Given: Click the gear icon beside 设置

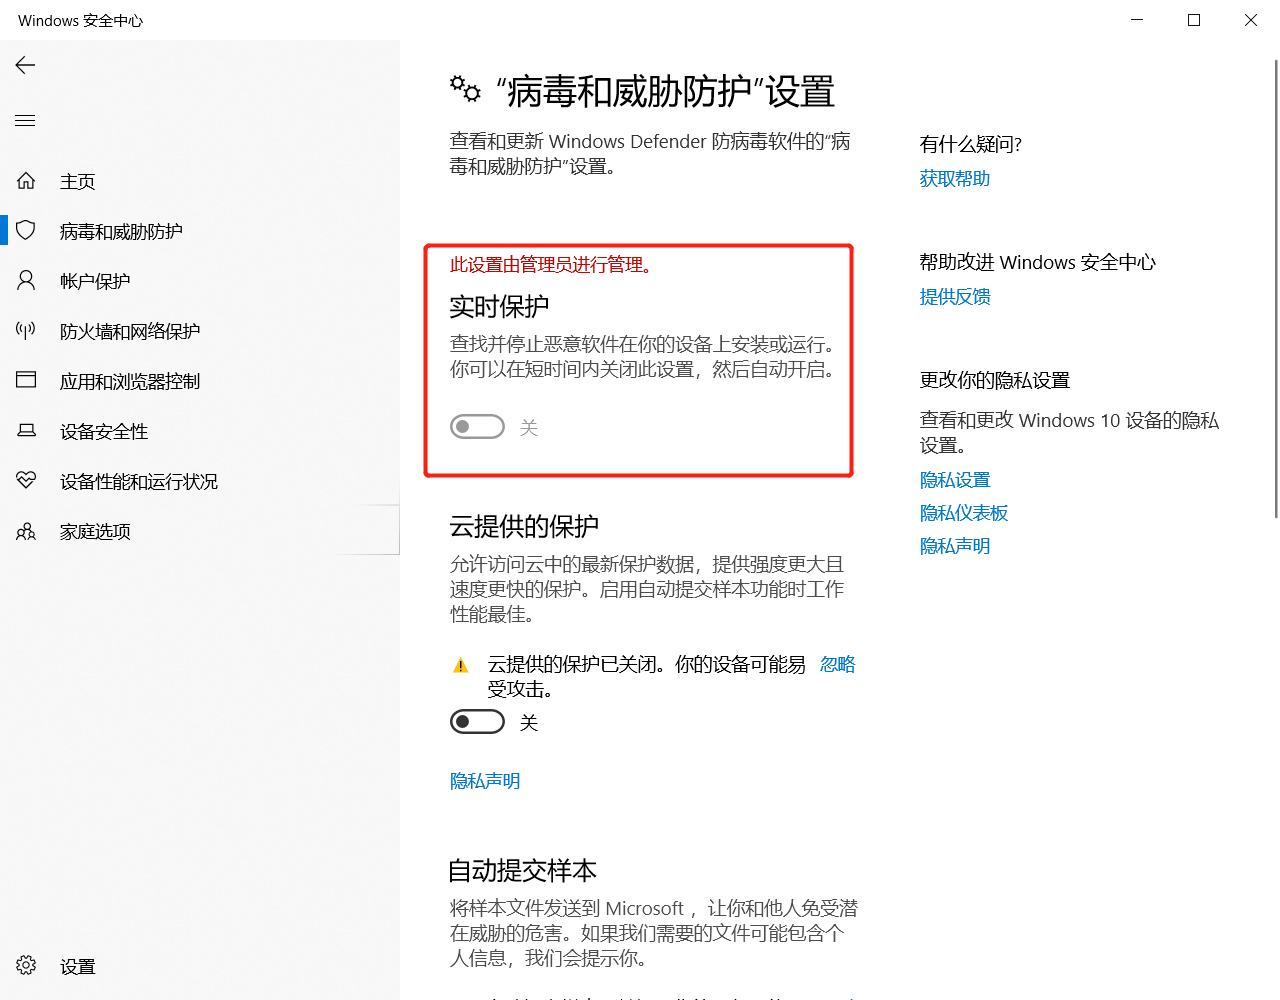Looking at the screenshot, I should click(26, 965).
